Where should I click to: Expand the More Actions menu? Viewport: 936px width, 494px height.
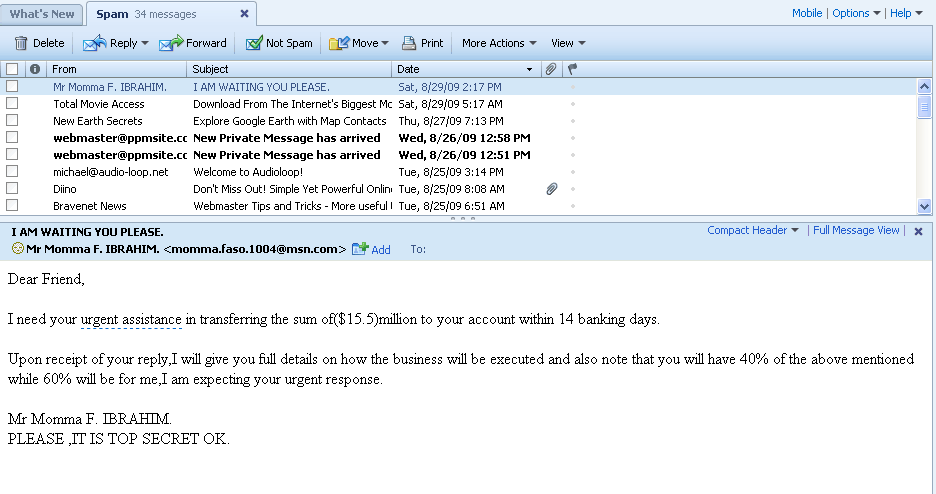499,43
